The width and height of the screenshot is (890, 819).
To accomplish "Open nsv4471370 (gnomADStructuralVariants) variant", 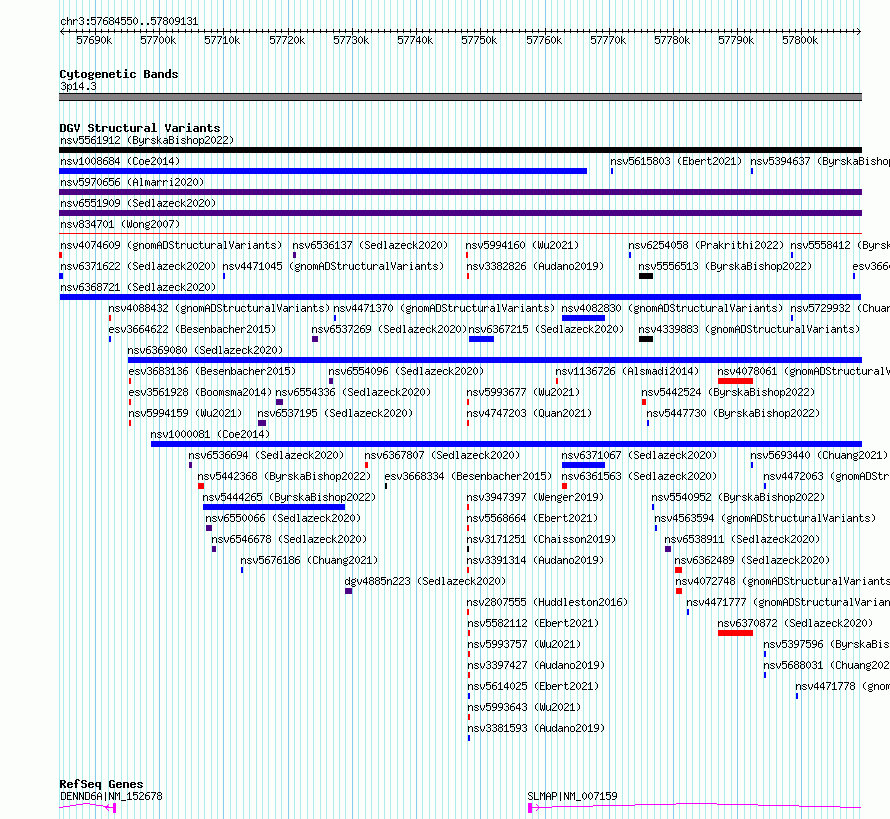I will 444,308.
